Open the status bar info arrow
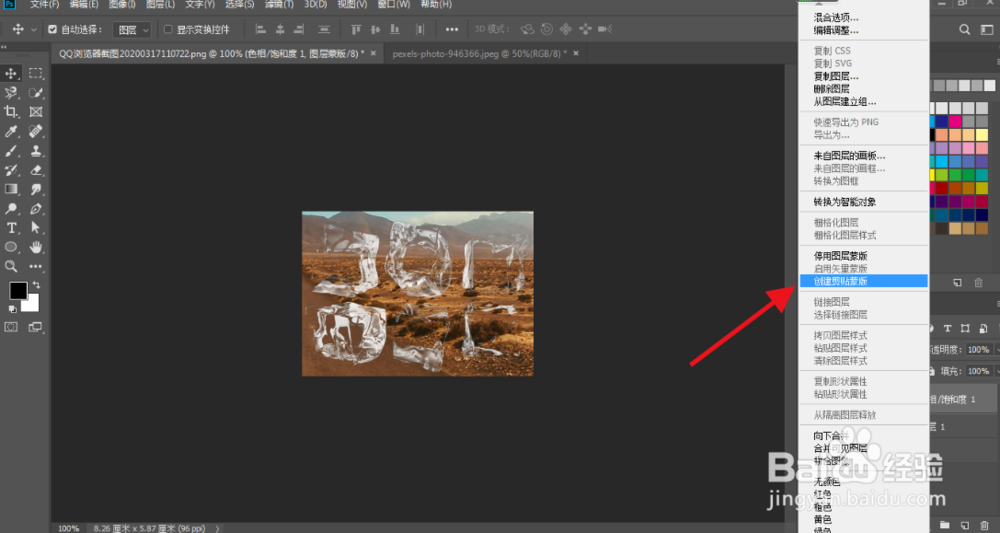The image size is (1000, 533). click(217, 529)
